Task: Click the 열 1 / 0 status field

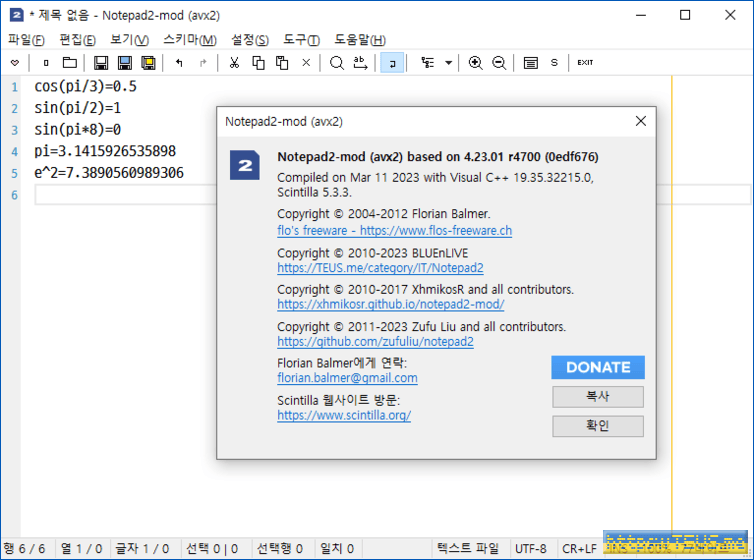Action: click(x=82, y=548)
